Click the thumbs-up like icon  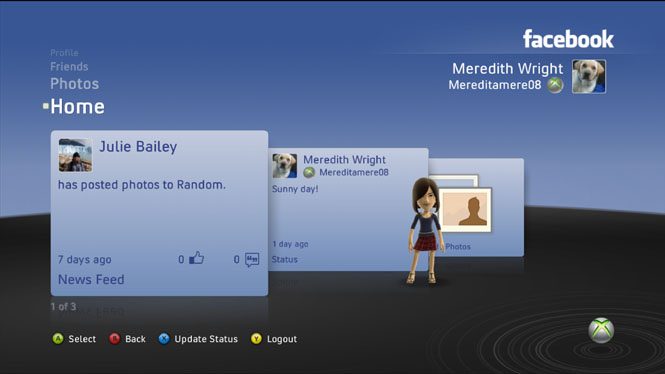[196, 258]
